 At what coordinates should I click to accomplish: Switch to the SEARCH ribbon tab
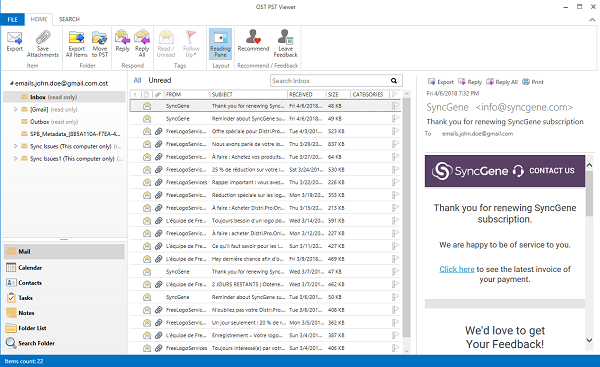click(x=69, y=19)
